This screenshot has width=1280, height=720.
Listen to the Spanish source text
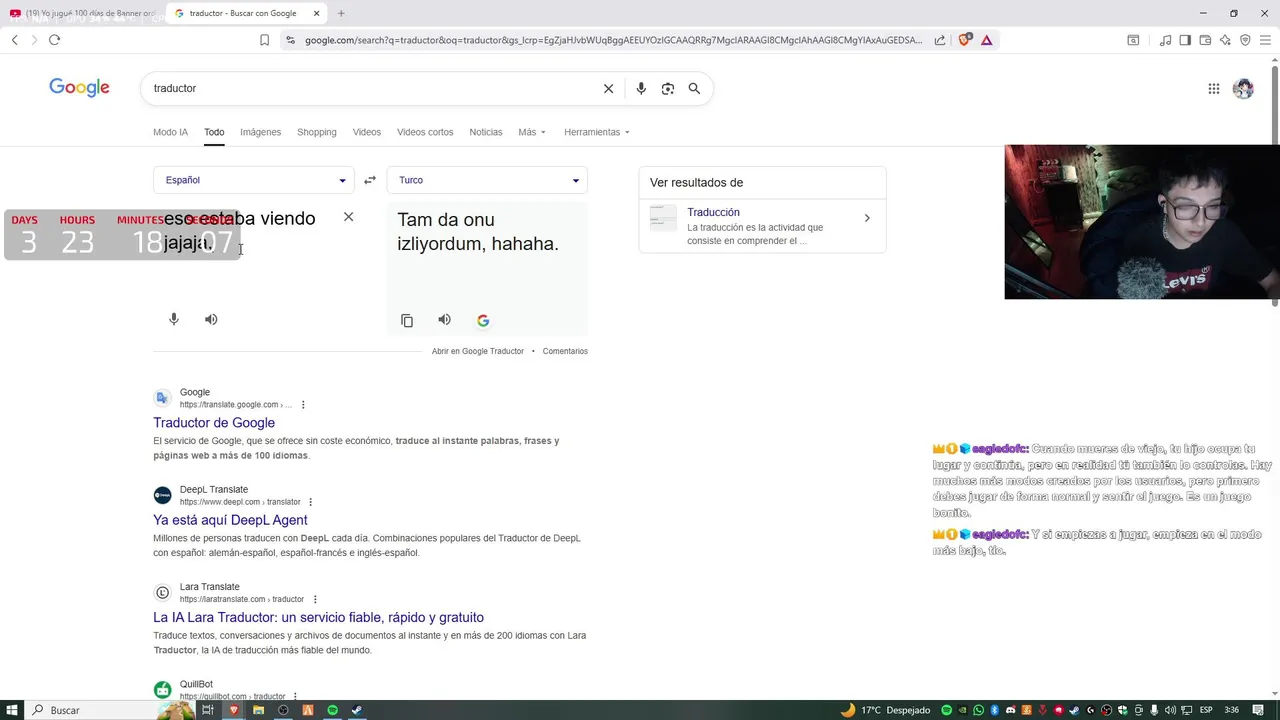211,319
